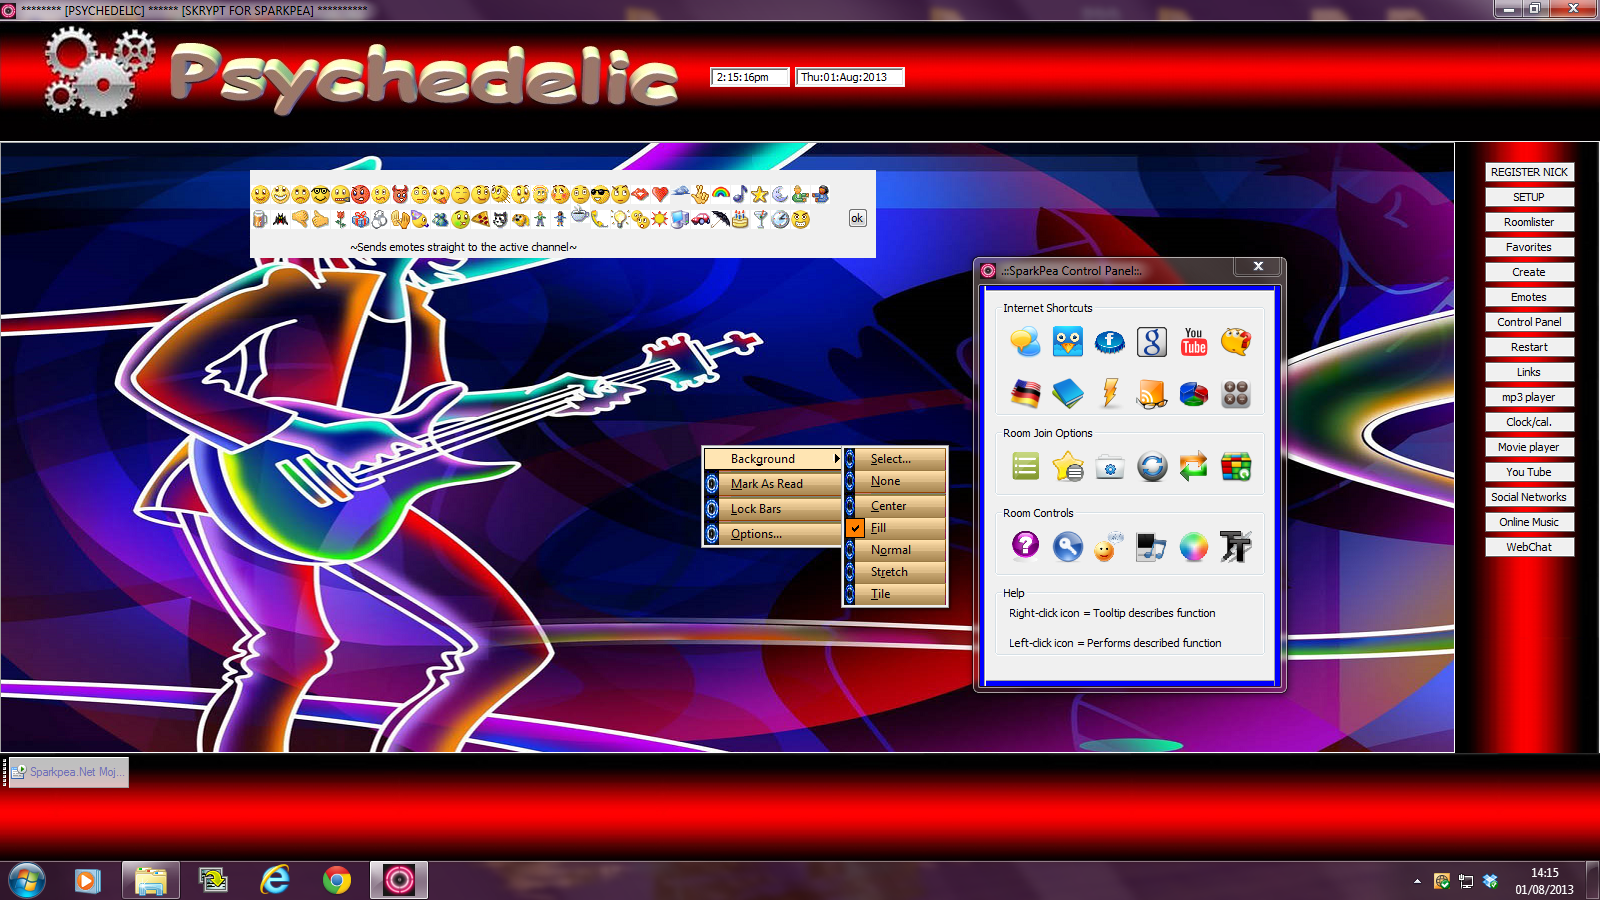Image resolution: width=1600 pixels, height=900 pixels.
Task: Click the green list Room Join icon
Action: (1025, 466)
